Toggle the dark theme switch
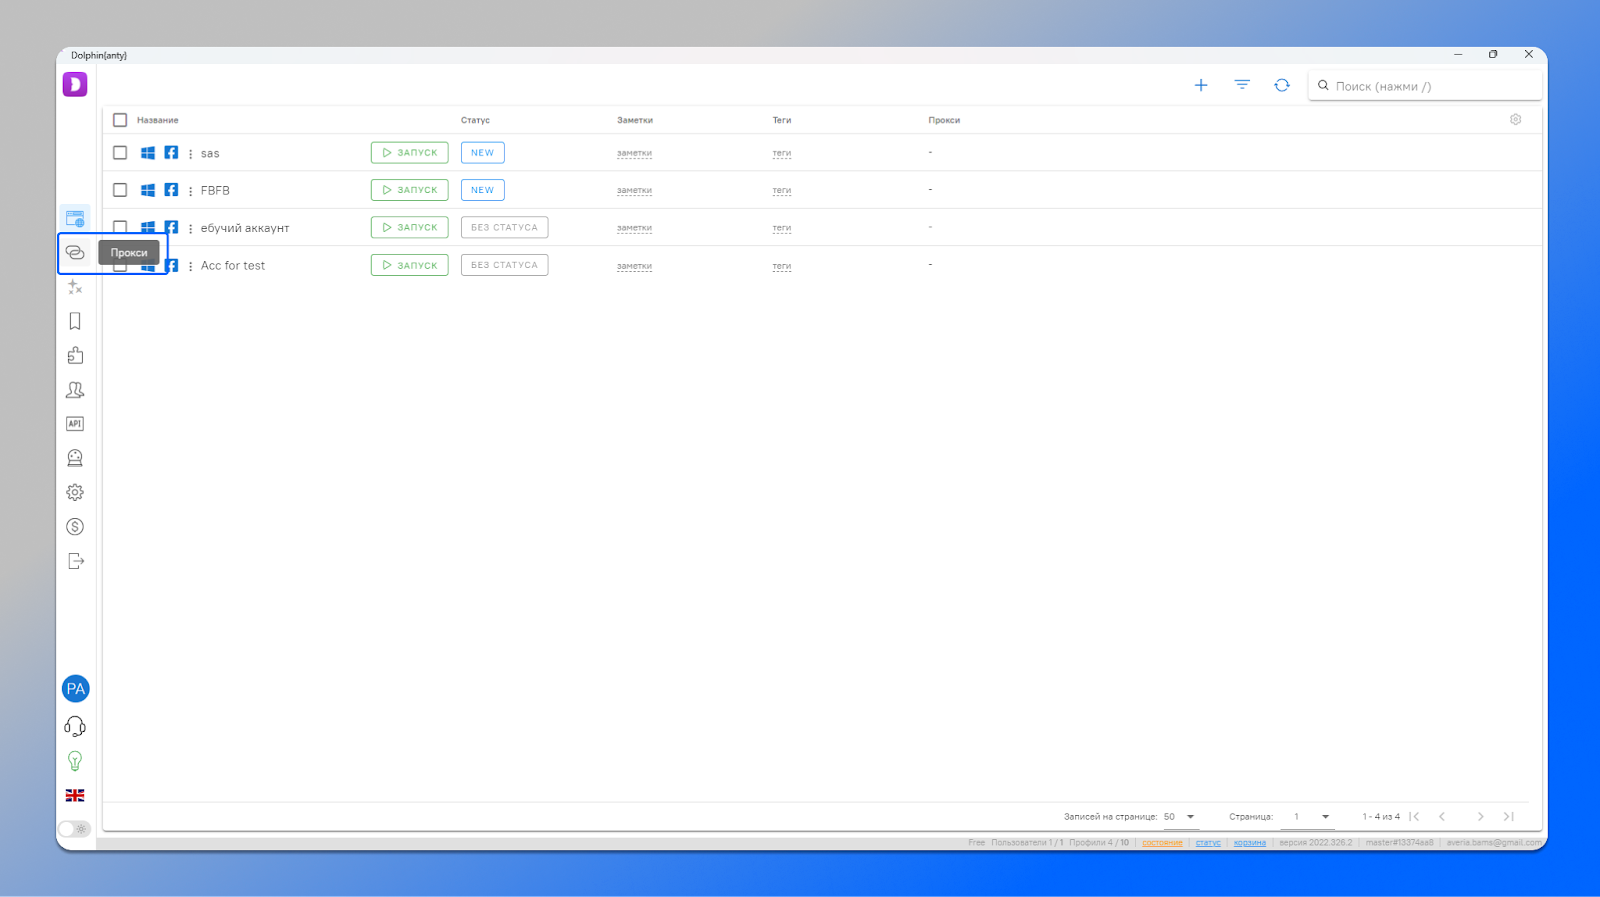 click(75, 829)
